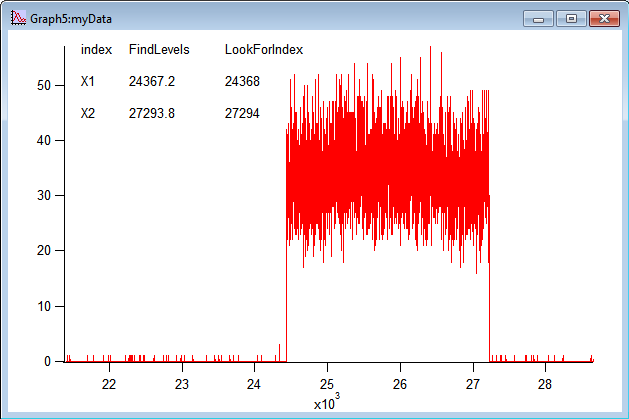Click the value 27294
The height and width of the screenshot is (419, 629).
[242, 113]
